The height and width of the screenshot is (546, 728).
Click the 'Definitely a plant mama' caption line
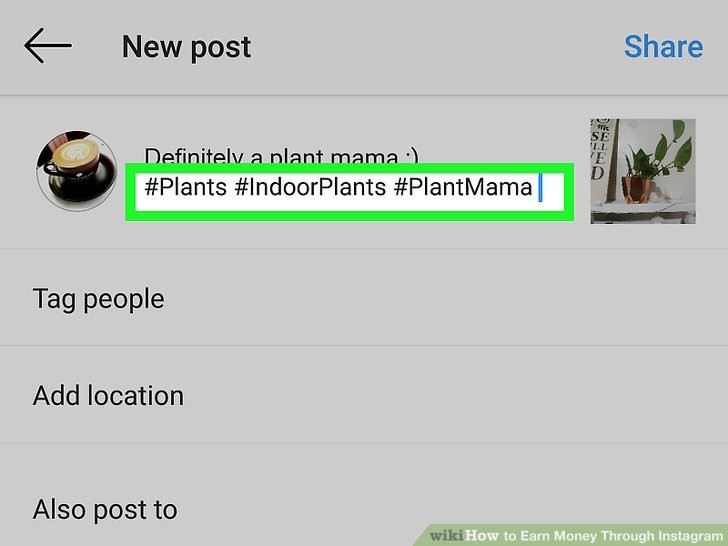point(281,156)
